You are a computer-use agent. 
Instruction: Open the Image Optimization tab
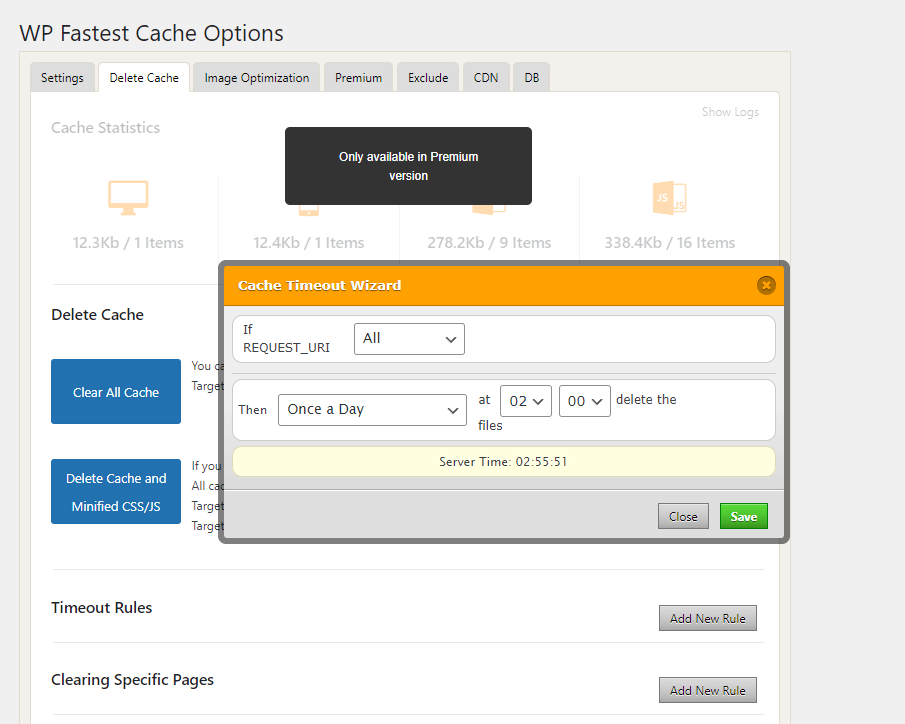click(257, 78)
